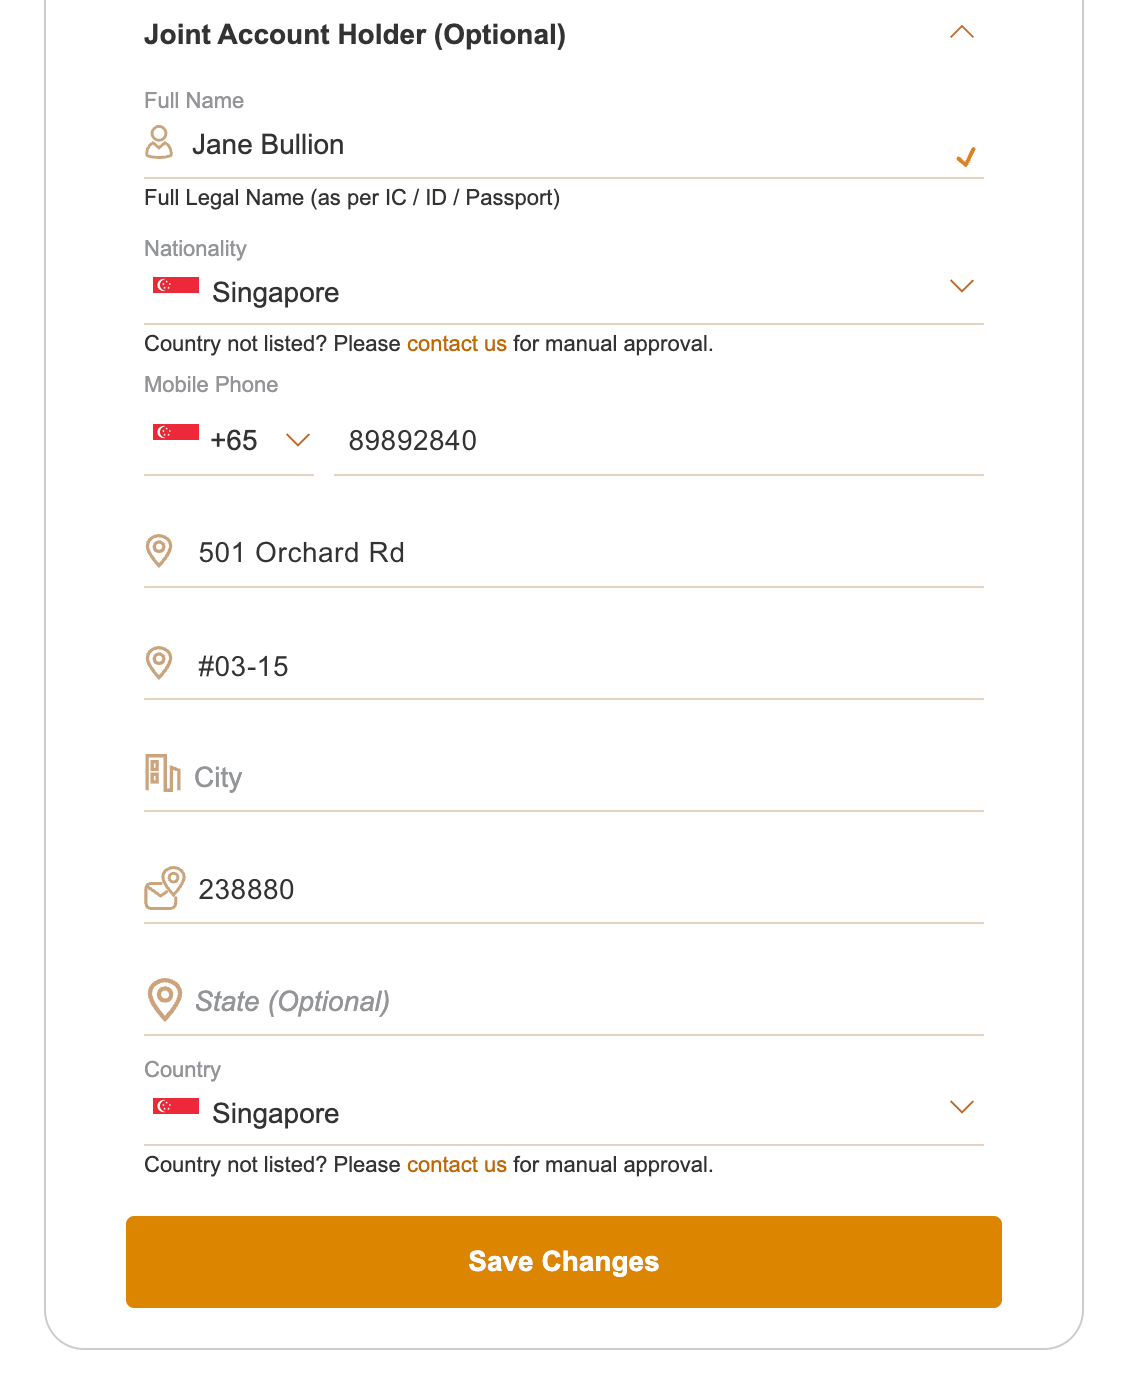
Task: Click the Singapore flag in Country field
Action: (176, 1106)
